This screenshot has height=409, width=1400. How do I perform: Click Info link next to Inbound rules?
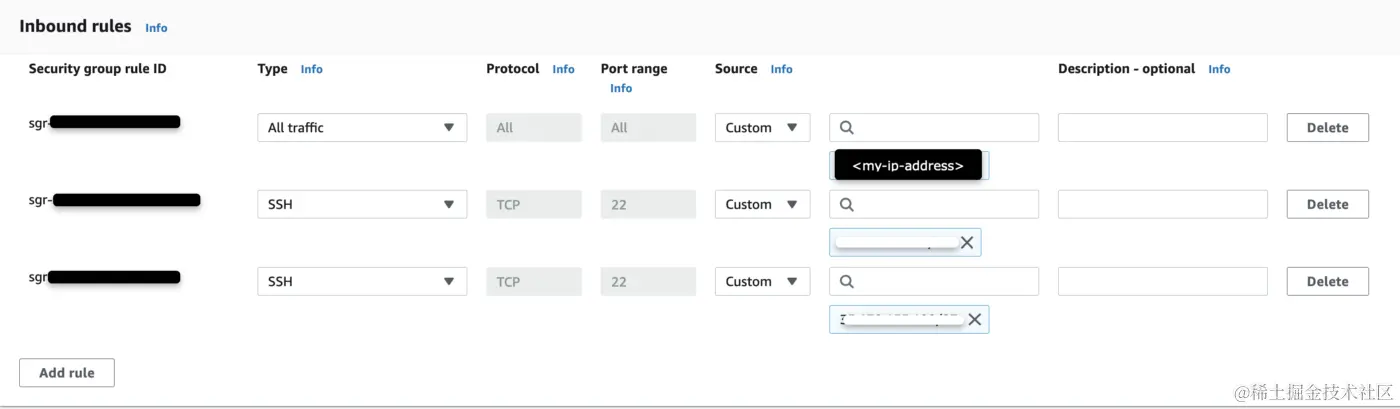156,28
